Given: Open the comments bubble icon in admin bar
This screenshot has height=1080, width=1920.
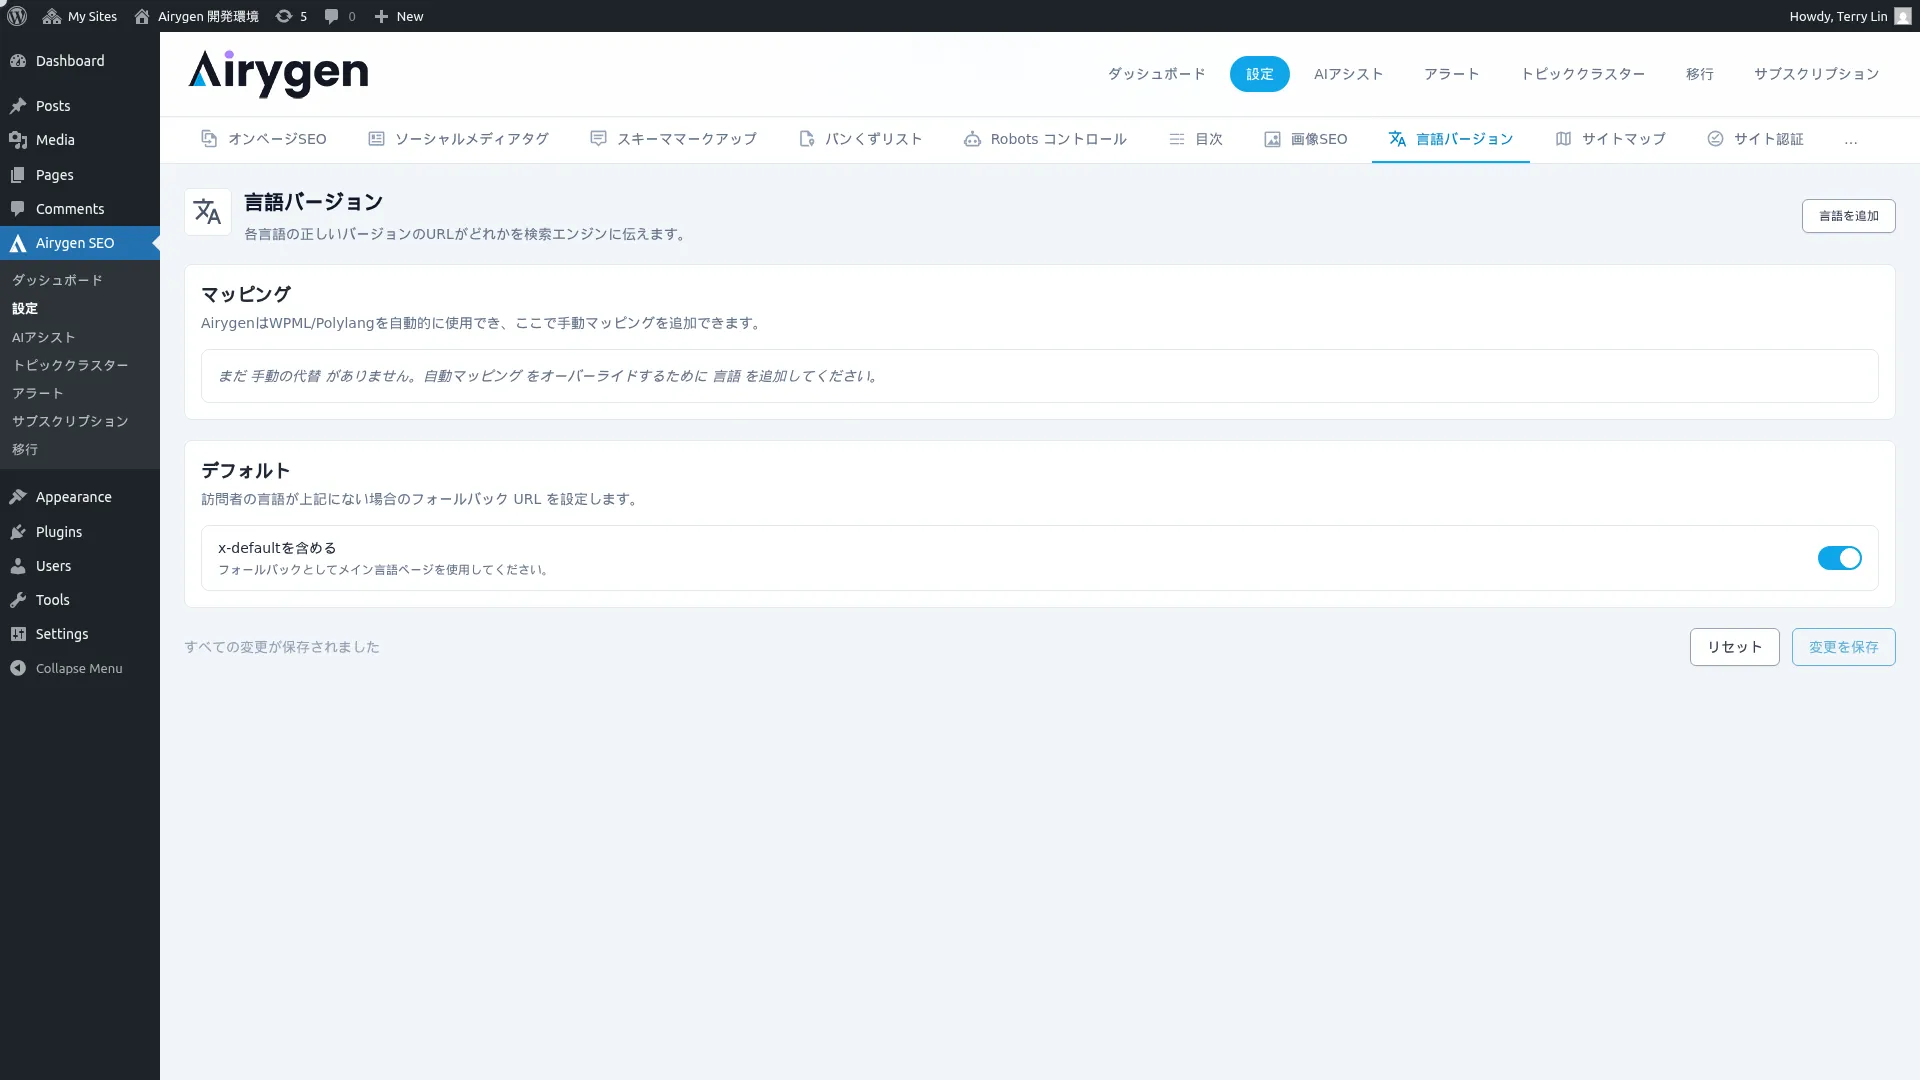Looking at the screenshot, I should tap(332, 16).
